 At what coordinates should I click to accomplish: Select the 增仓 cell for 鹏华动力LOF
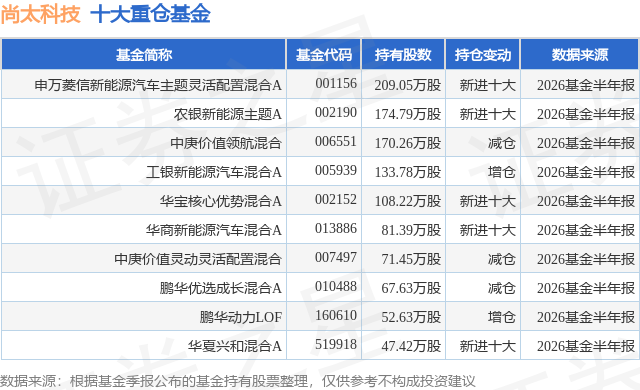click(x=502, y=317)
